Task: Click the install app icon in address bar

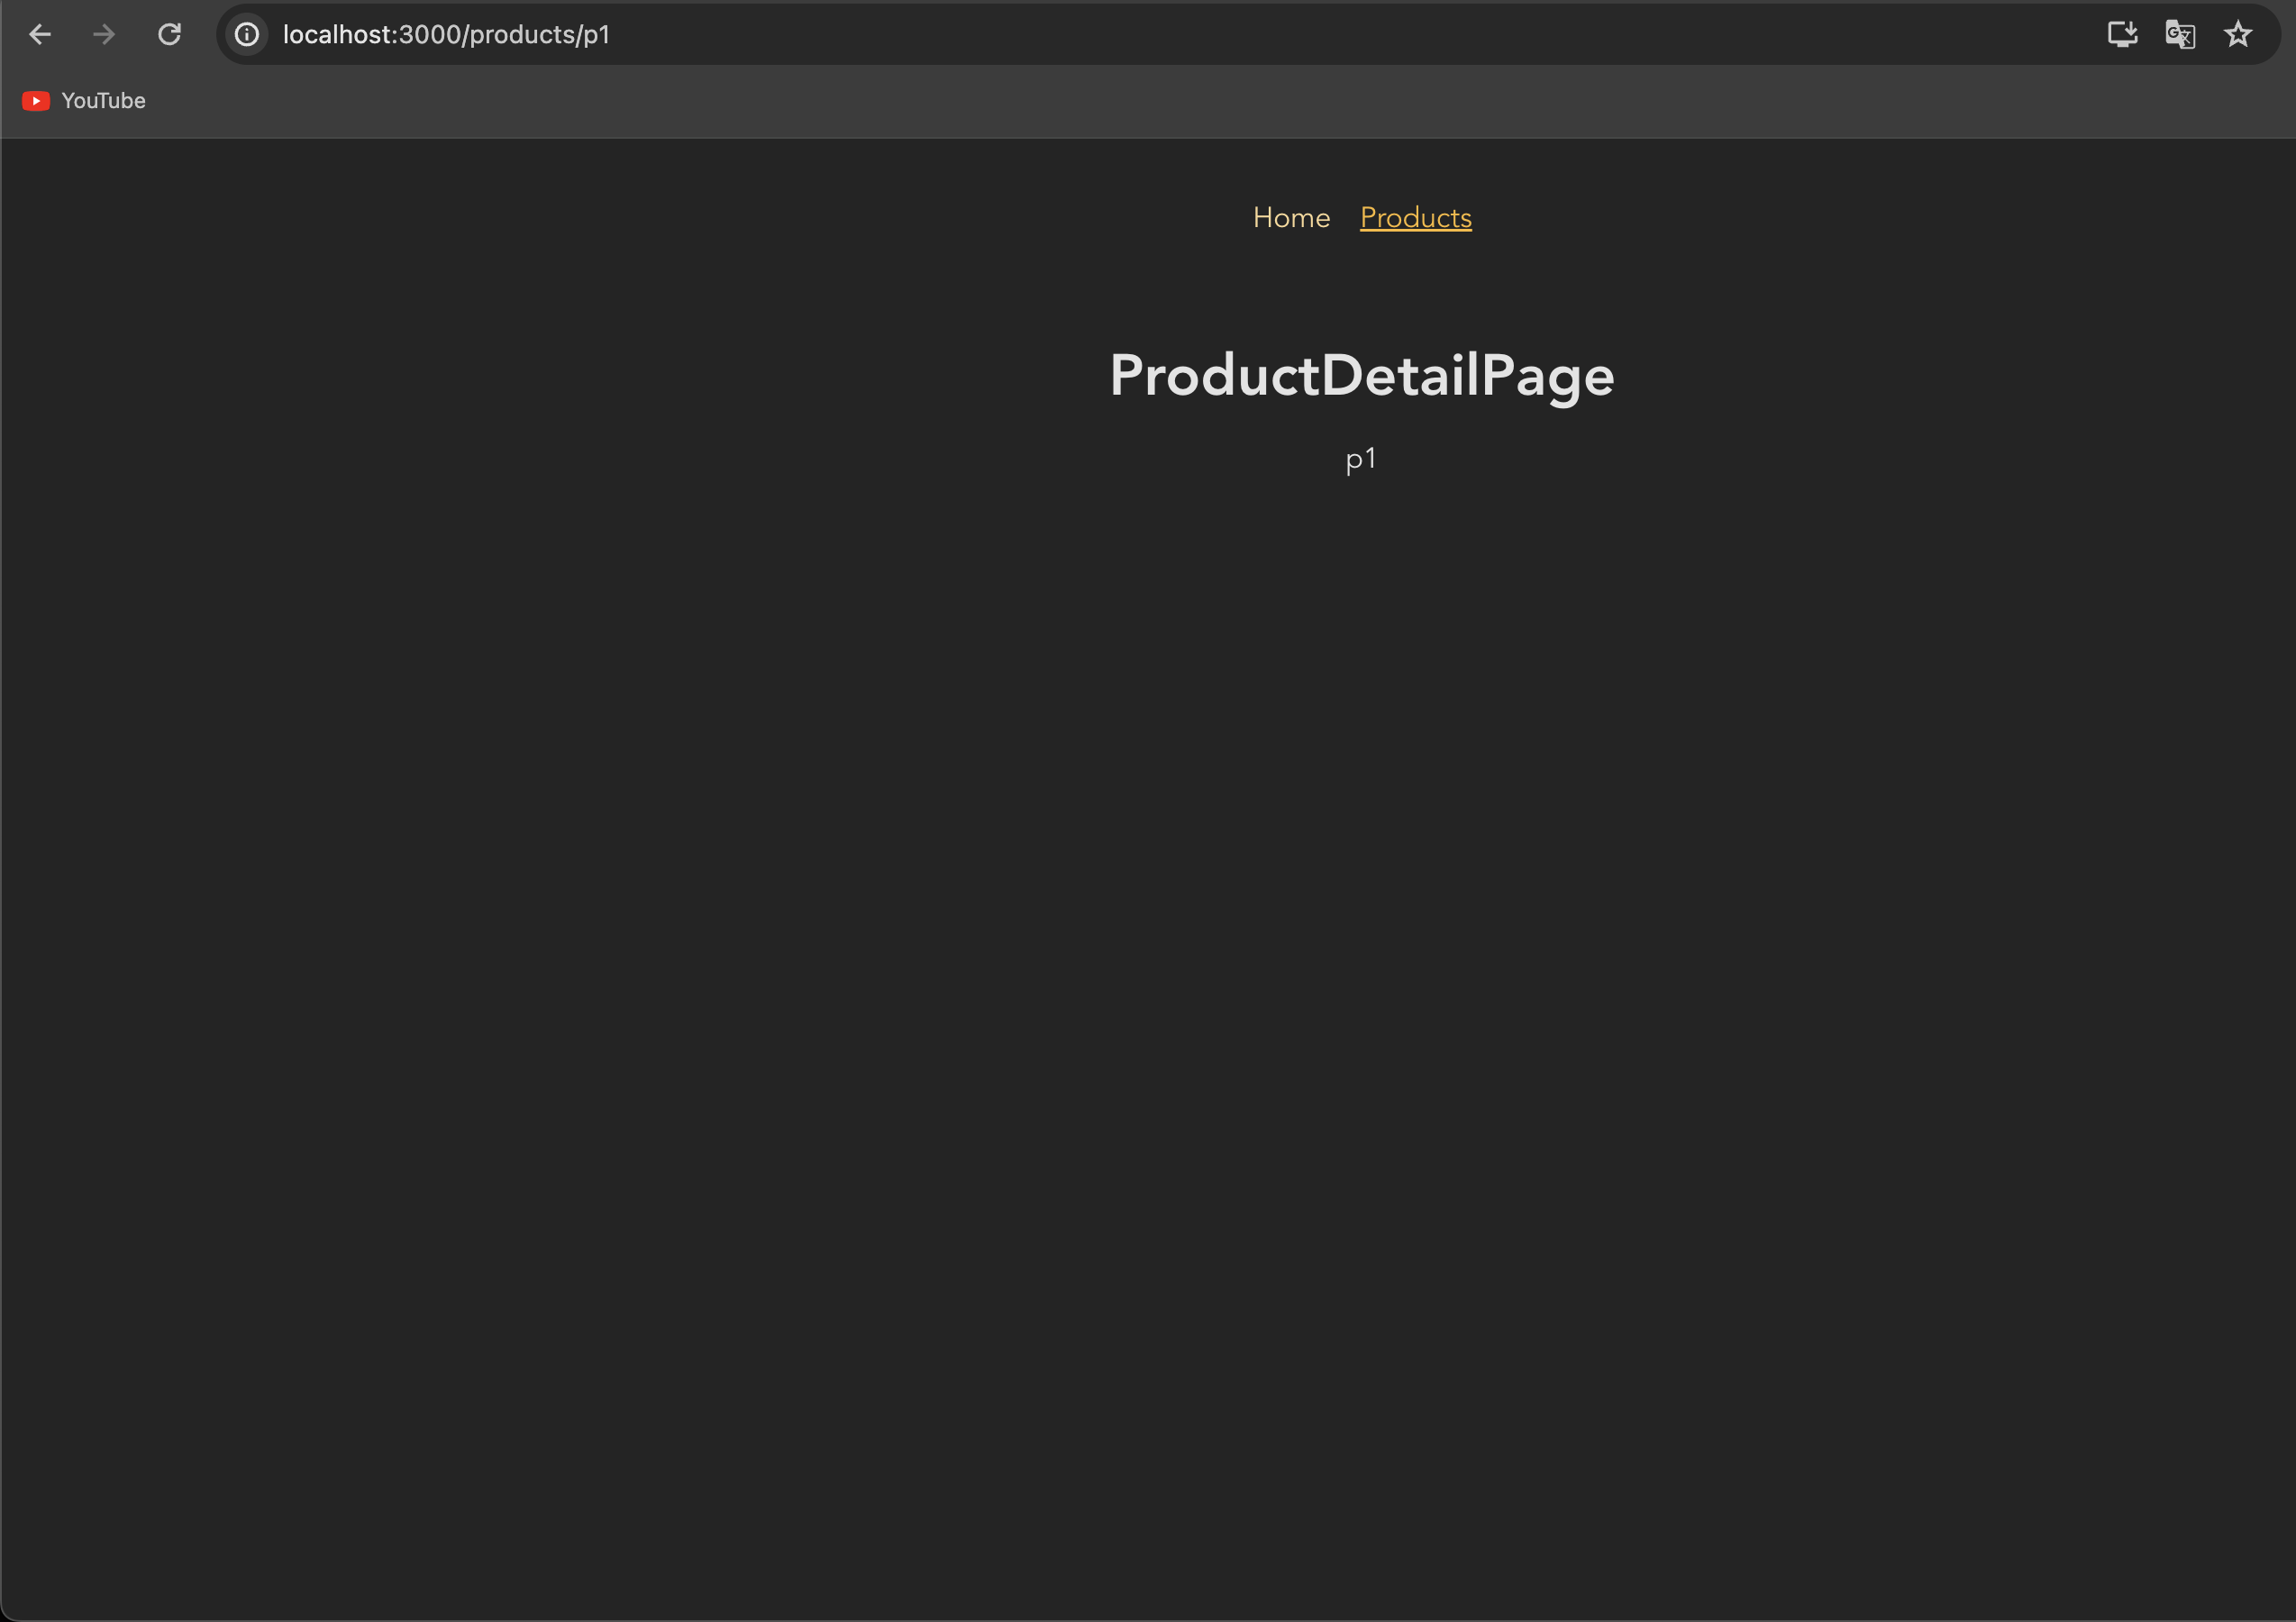Action: [x=2122, y=35]
